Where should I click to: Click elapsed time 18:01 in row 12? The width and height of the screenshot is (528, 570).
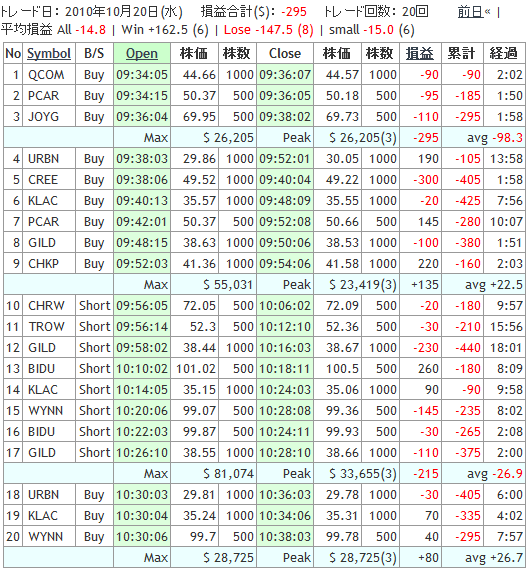(506, 348)
